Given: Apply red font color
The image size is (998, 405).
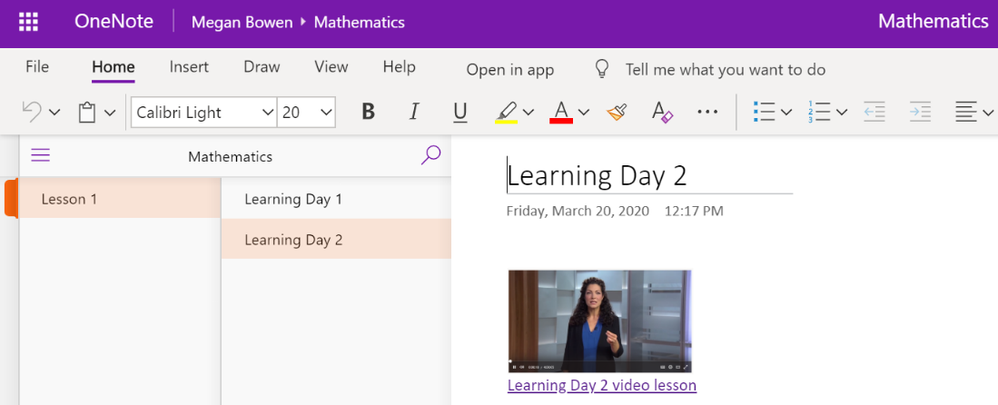Looking at the screenshot, I should point(561,113).
